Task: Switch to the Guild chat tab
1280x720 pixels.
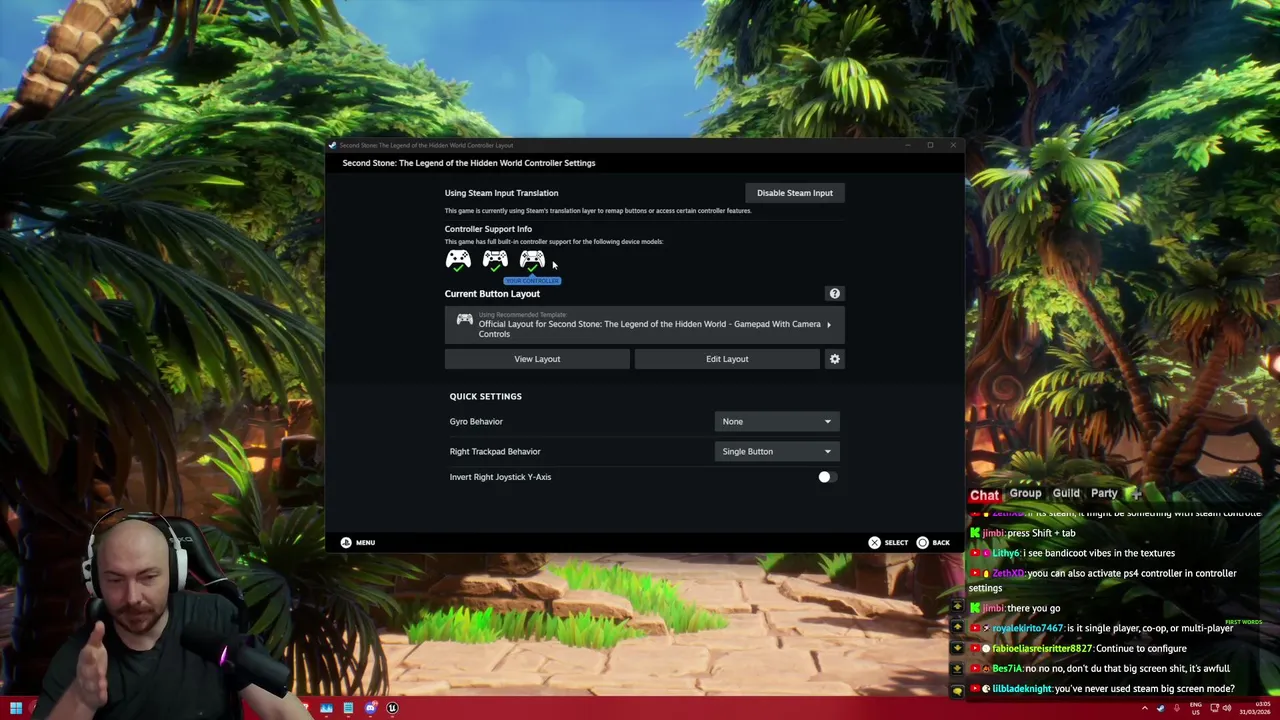Action: (x=1066, y=493)
